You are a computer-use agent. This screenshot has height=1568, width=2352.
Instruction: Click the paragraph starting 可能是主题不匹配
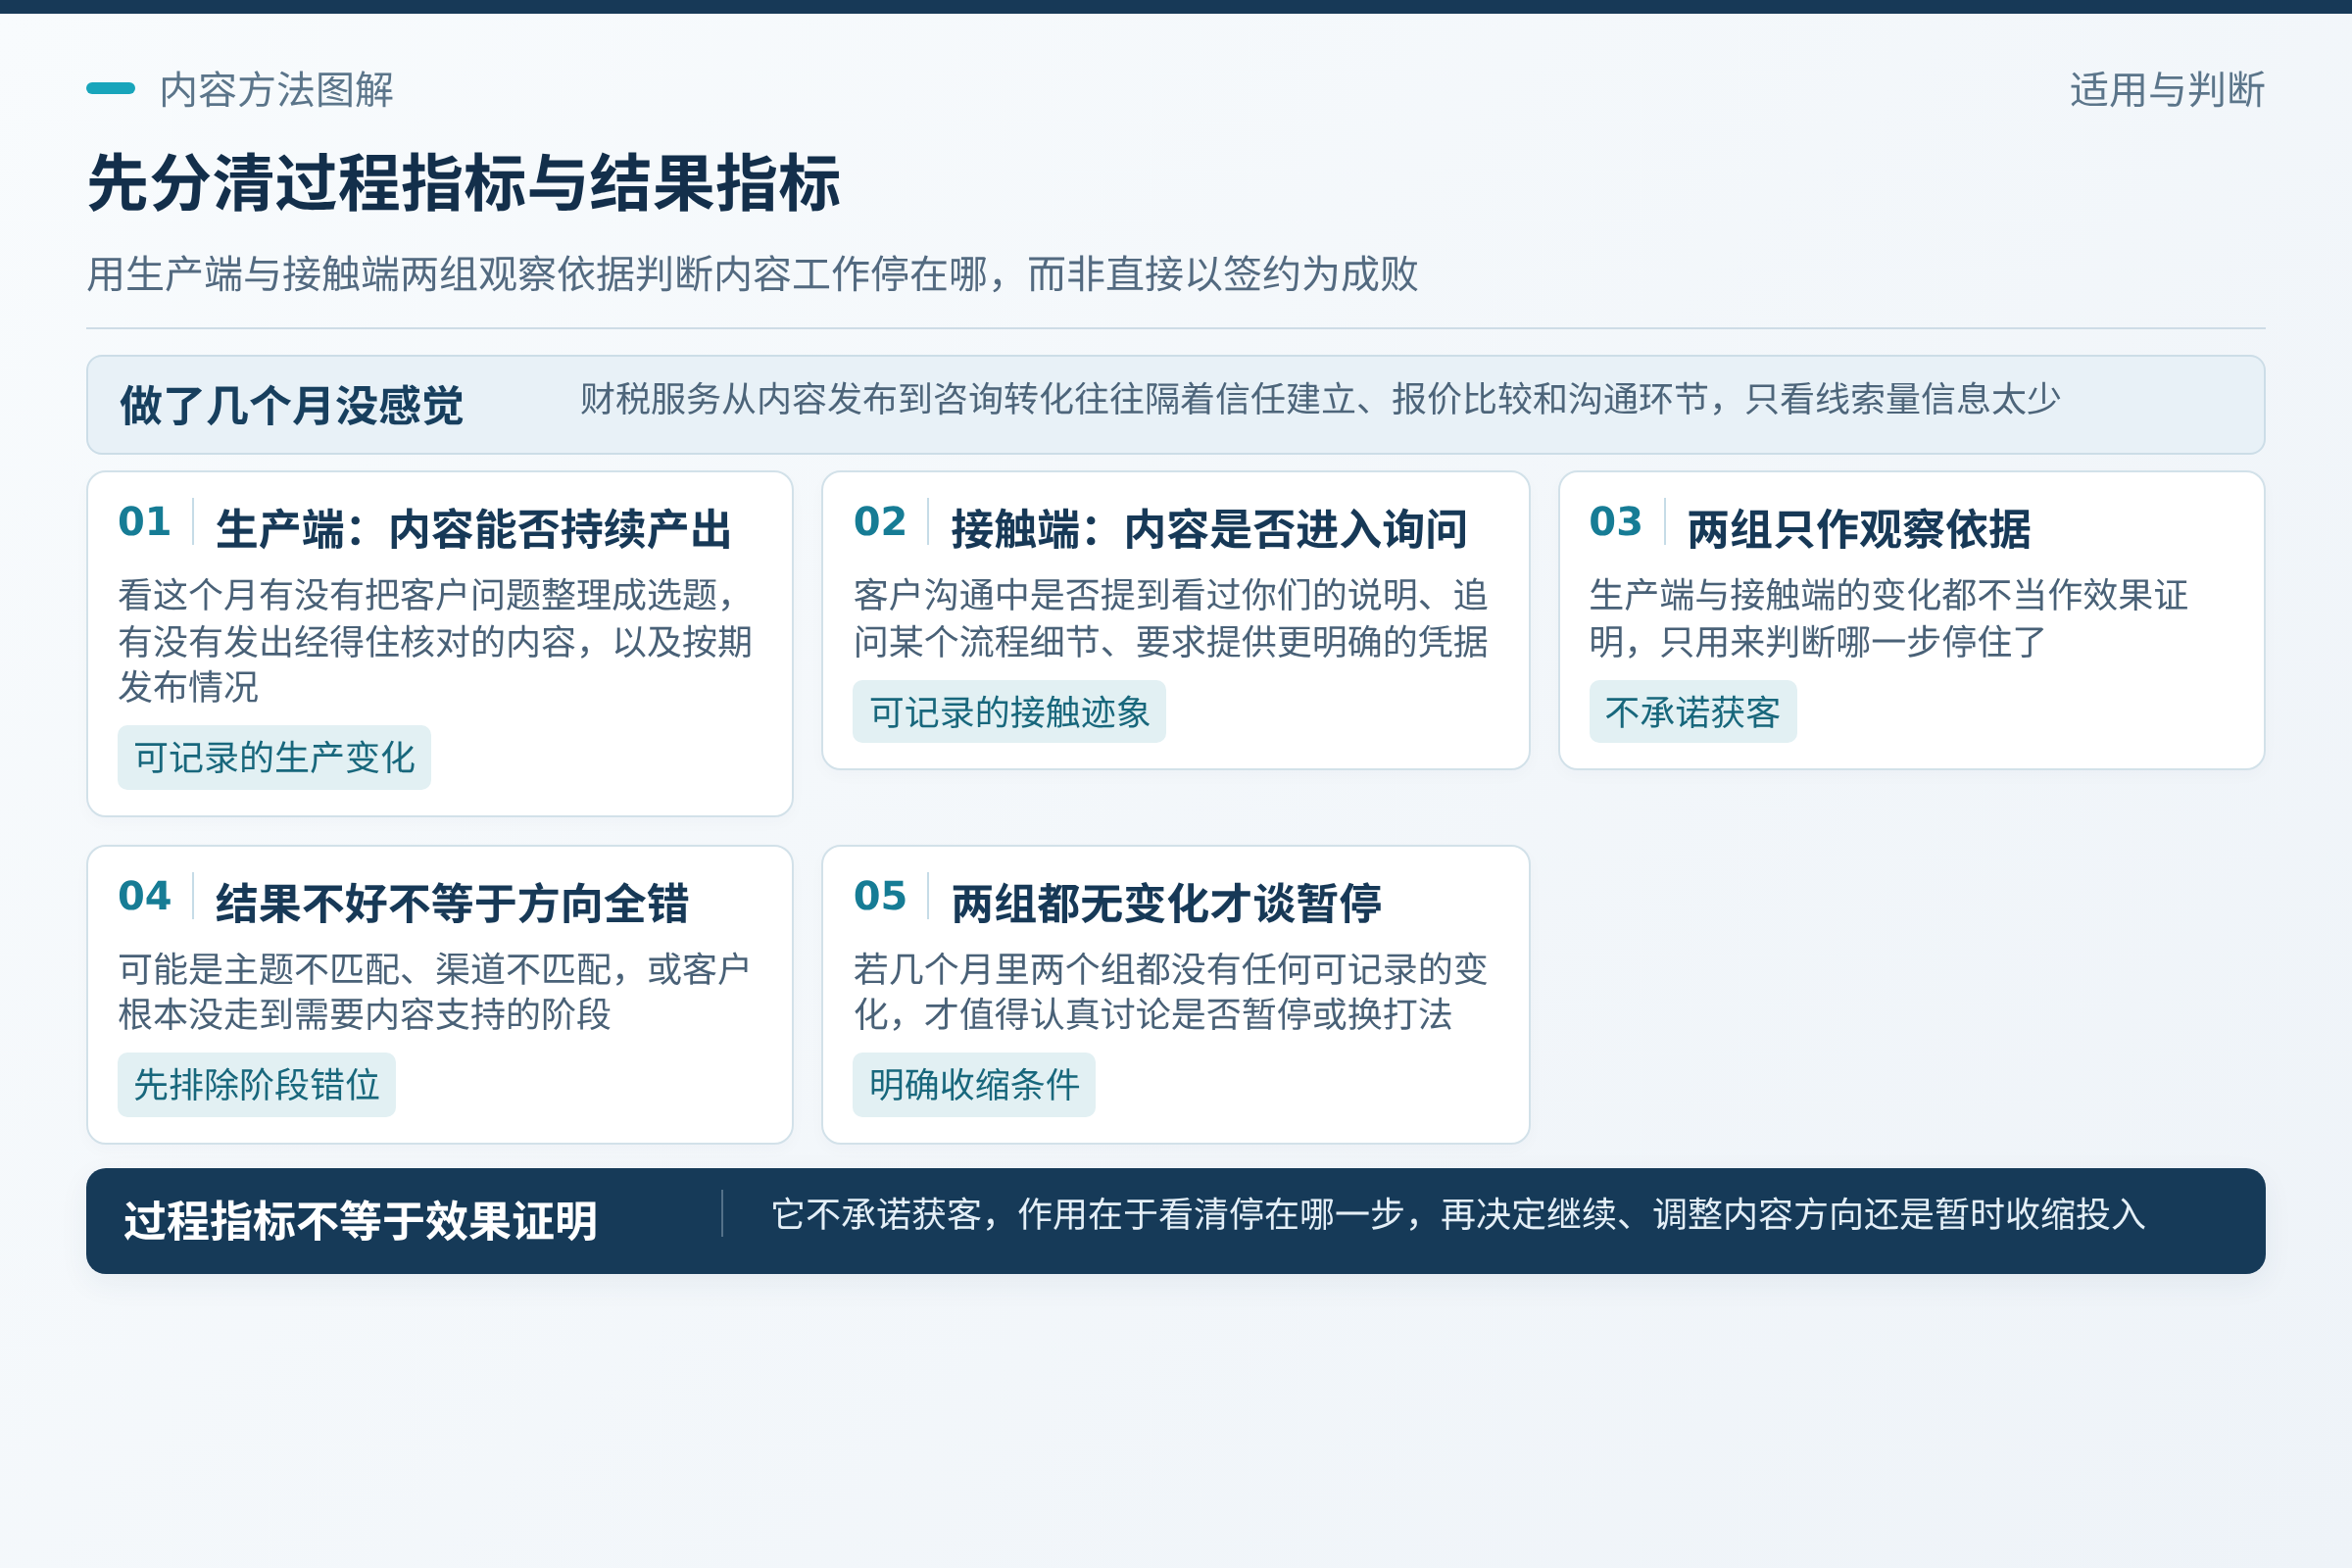(434, 992)
